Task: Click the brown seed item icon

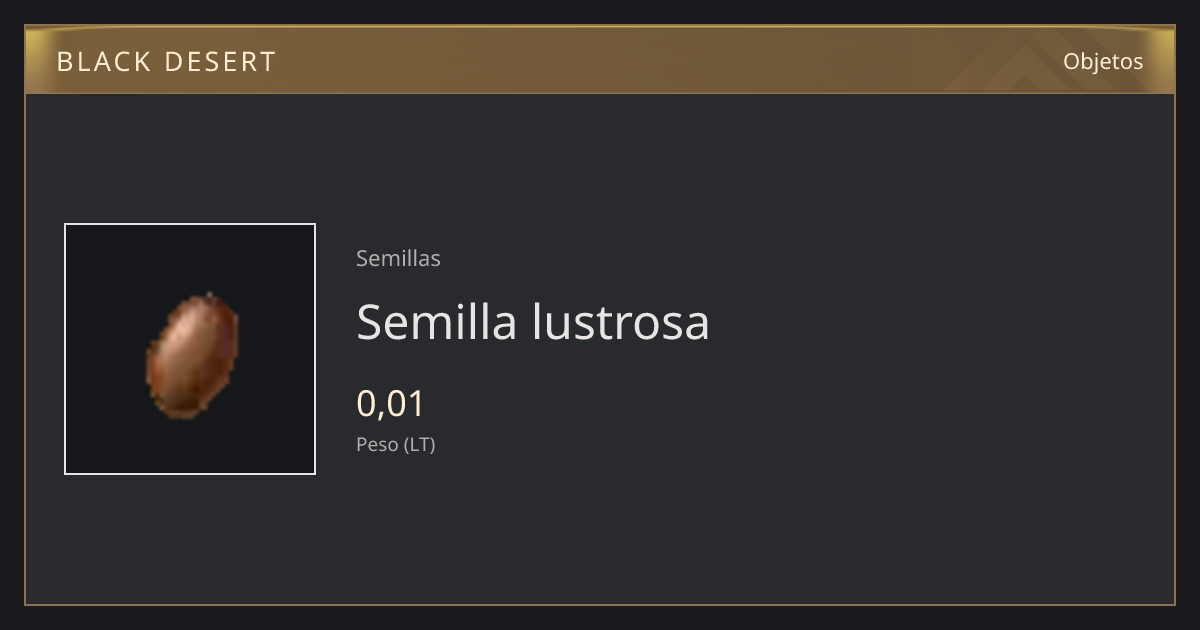Action: pos(192,355)
